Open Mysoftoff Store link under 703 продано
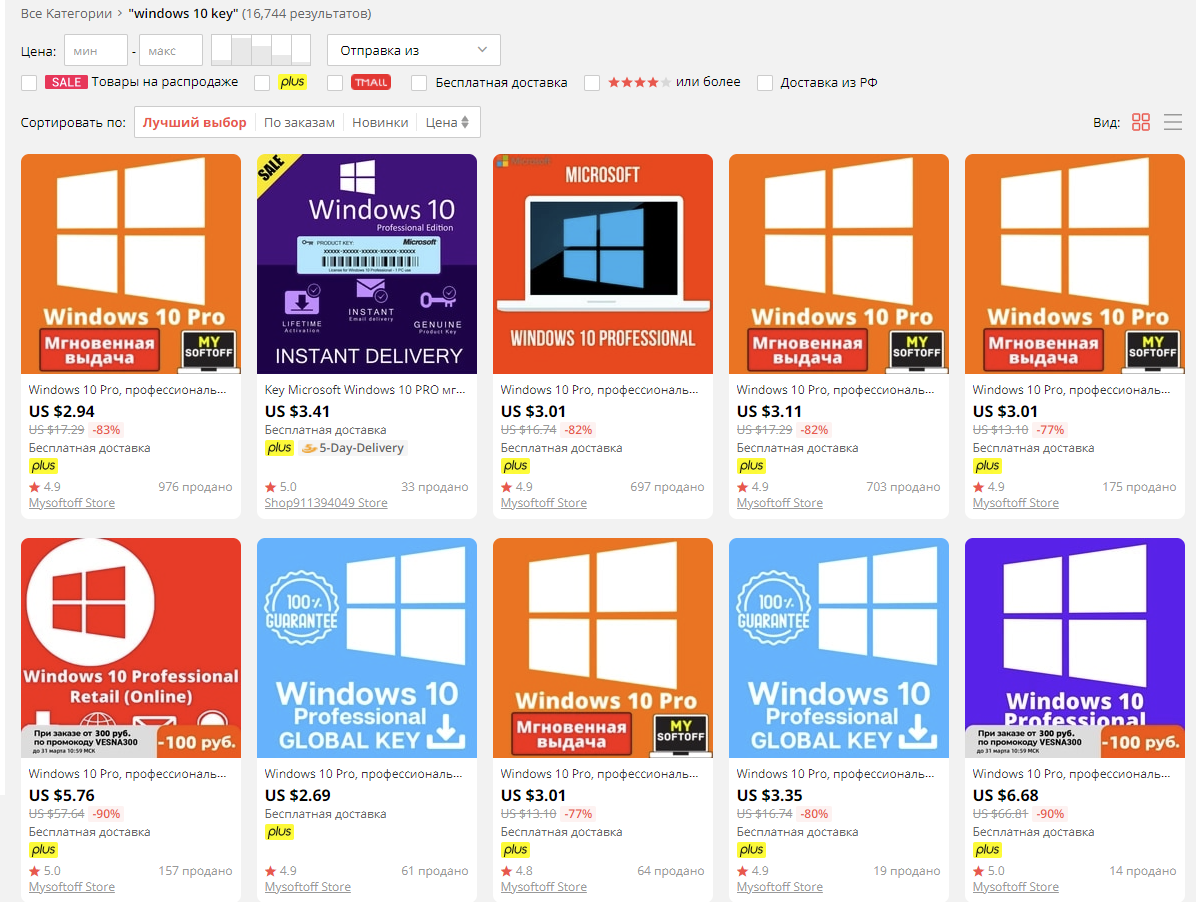This screenshot has height=902, width=1196. [x=780, y=503]
